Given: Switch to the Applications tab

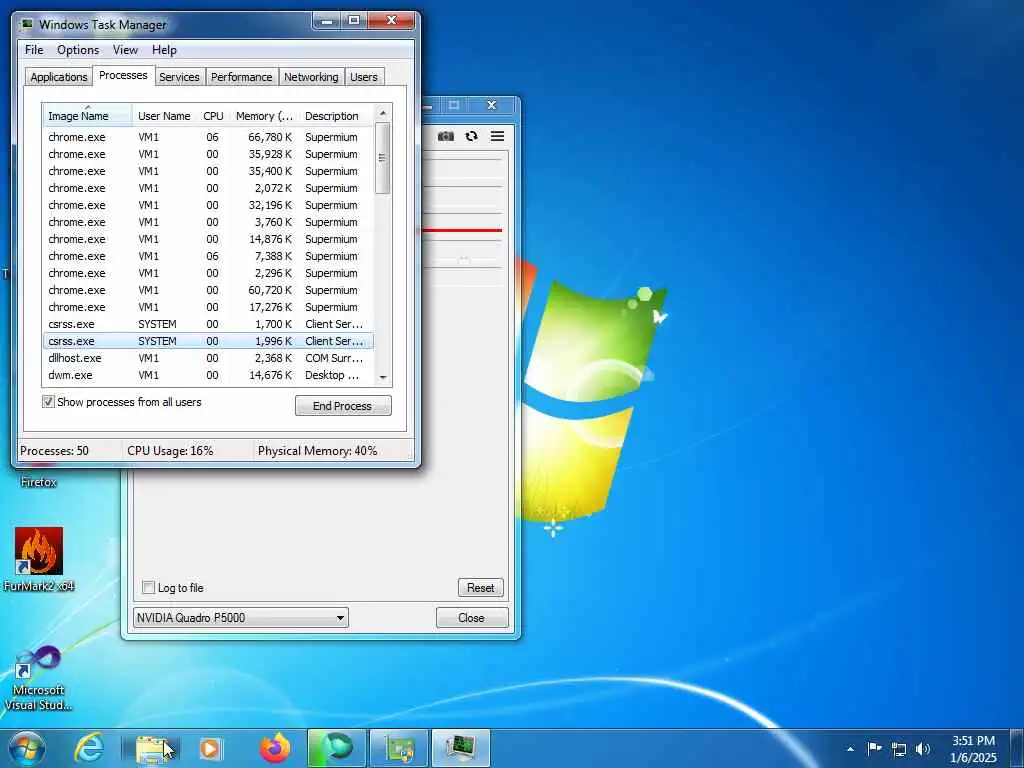Looking at the screenshot, I should point(59,77).
